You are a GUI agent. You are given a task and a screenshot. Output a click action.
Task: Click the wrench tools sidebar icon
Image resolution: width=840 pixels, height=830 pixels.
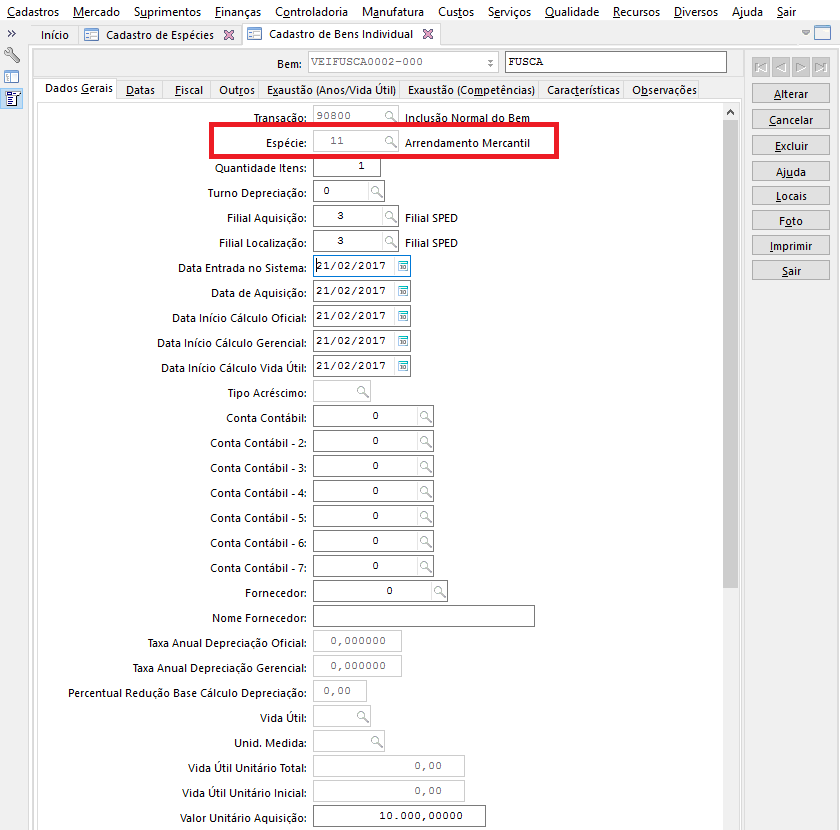point(12,55)
